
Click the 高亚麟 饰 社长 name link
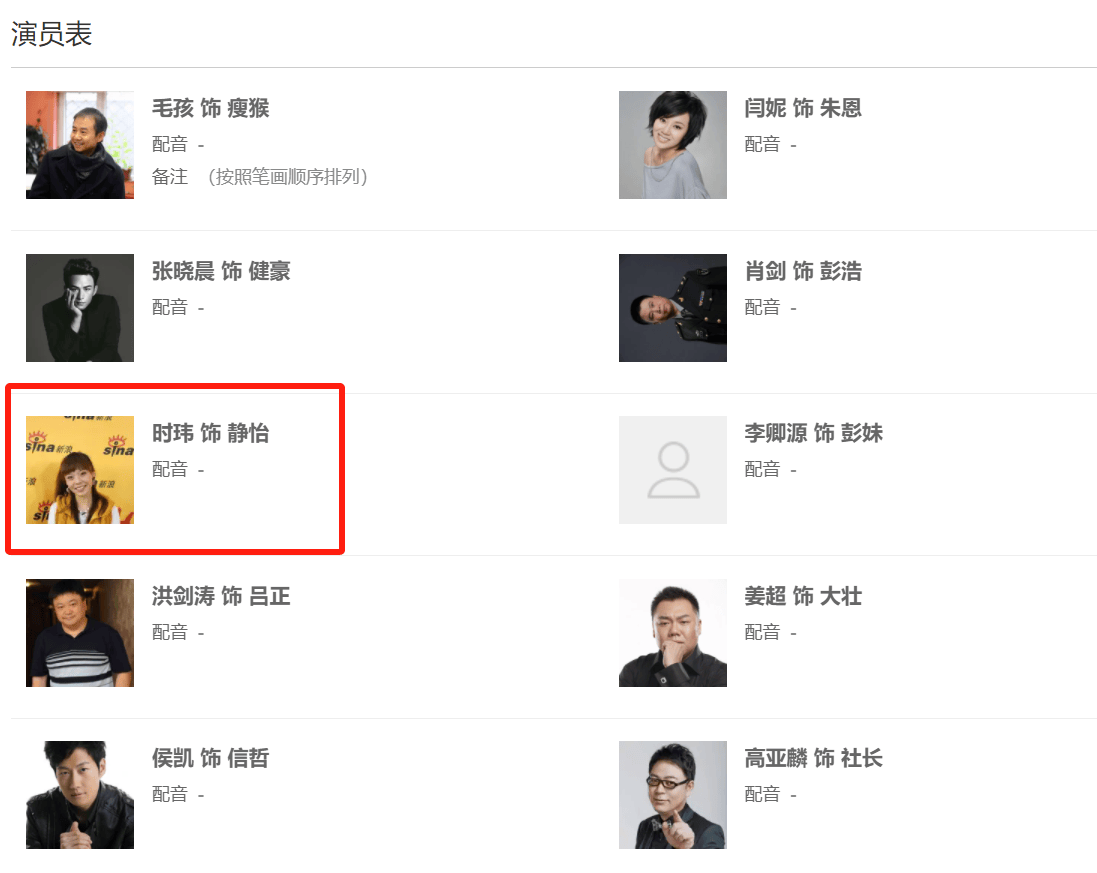(x=813, y=758)
